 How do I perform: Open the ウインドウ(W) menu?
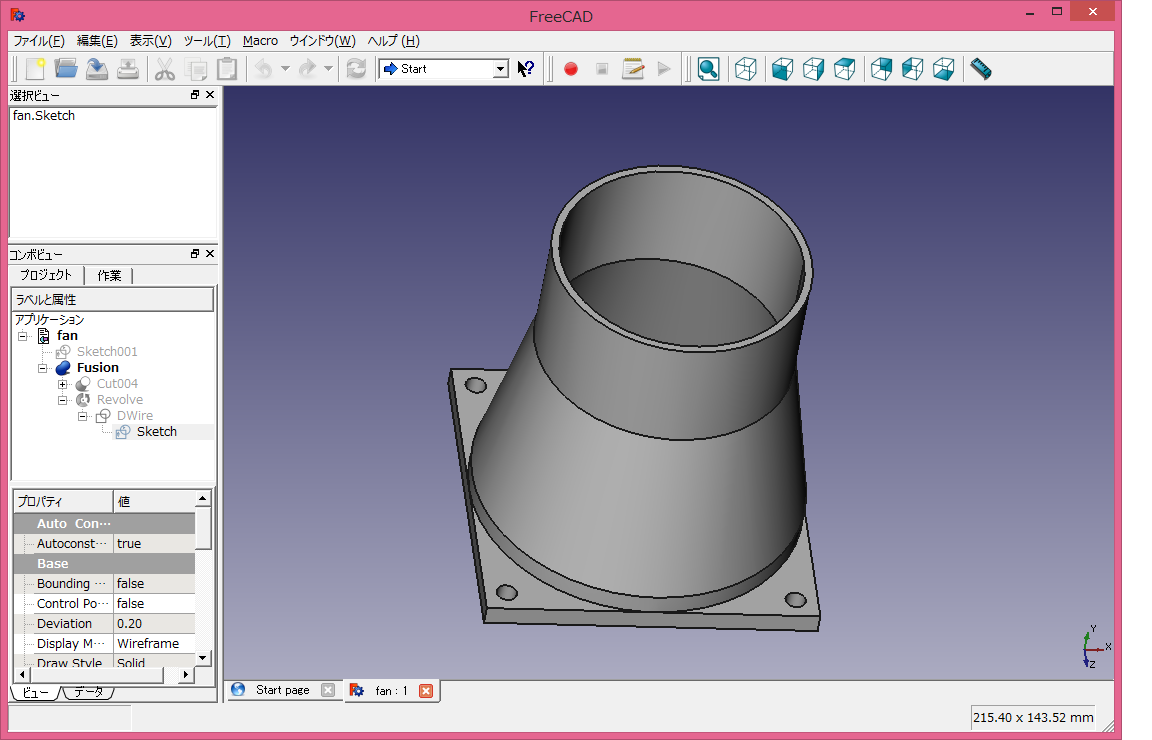click(x=323, y=41)
